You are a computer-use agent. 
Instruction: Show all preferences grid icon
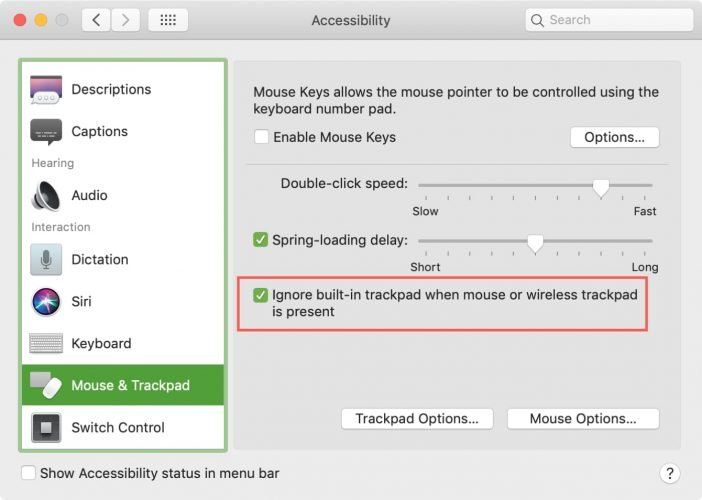pyautogui.click(x=168, y=20)
